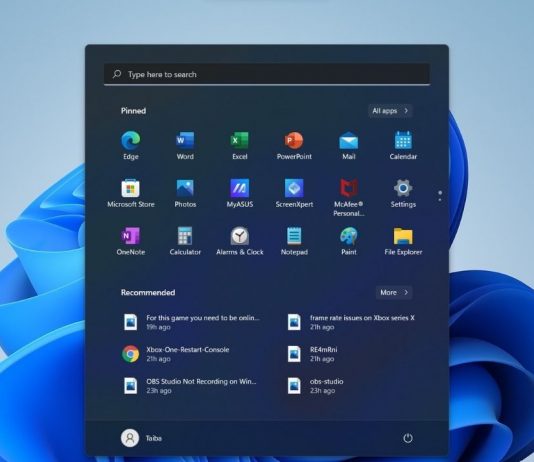Open Settings from pinned apps

(403, 193)
